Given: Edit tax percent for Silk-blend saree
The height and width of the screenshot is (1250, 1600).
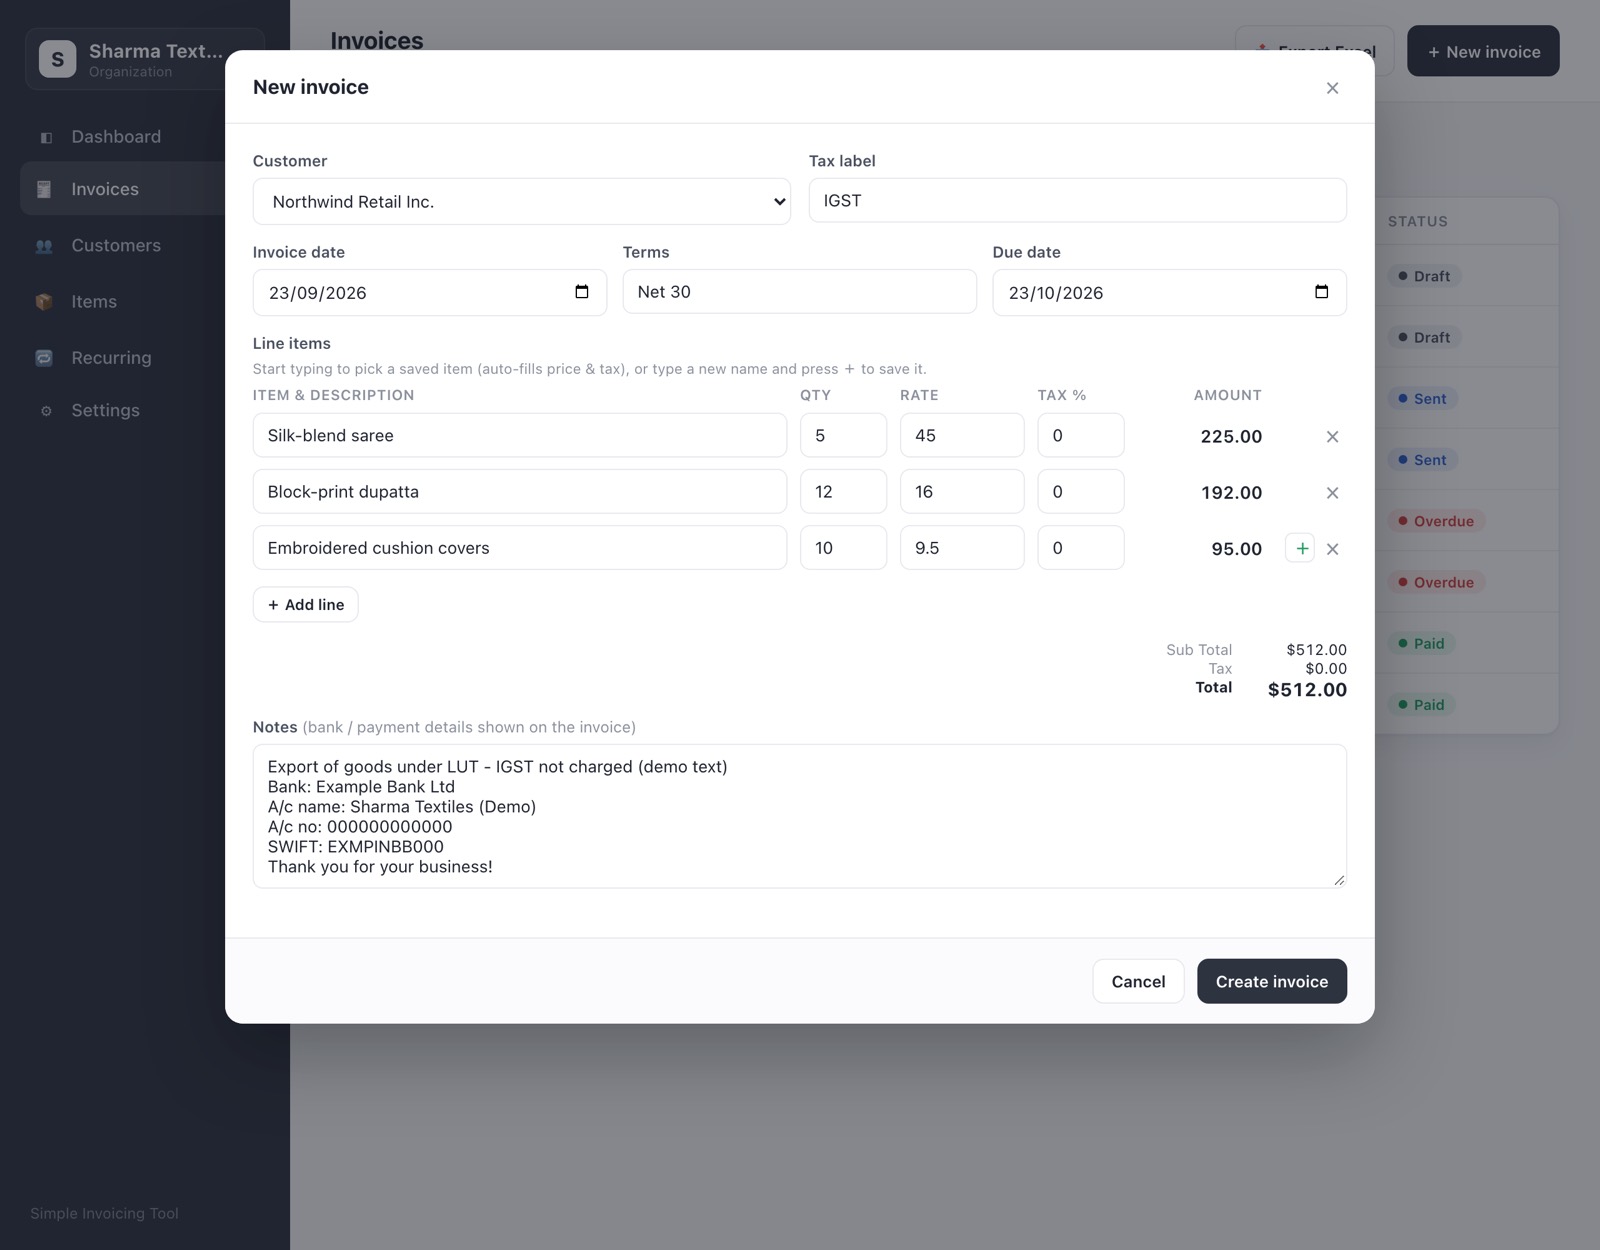Looking at the screenshot, I should 1081,435.
